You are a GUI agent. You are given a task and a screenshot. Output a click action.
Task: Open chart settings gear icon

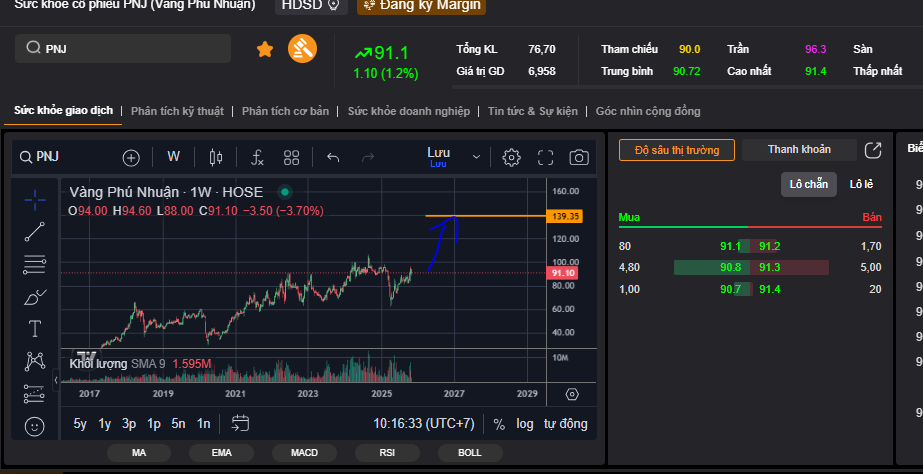[x=511, y=157]
